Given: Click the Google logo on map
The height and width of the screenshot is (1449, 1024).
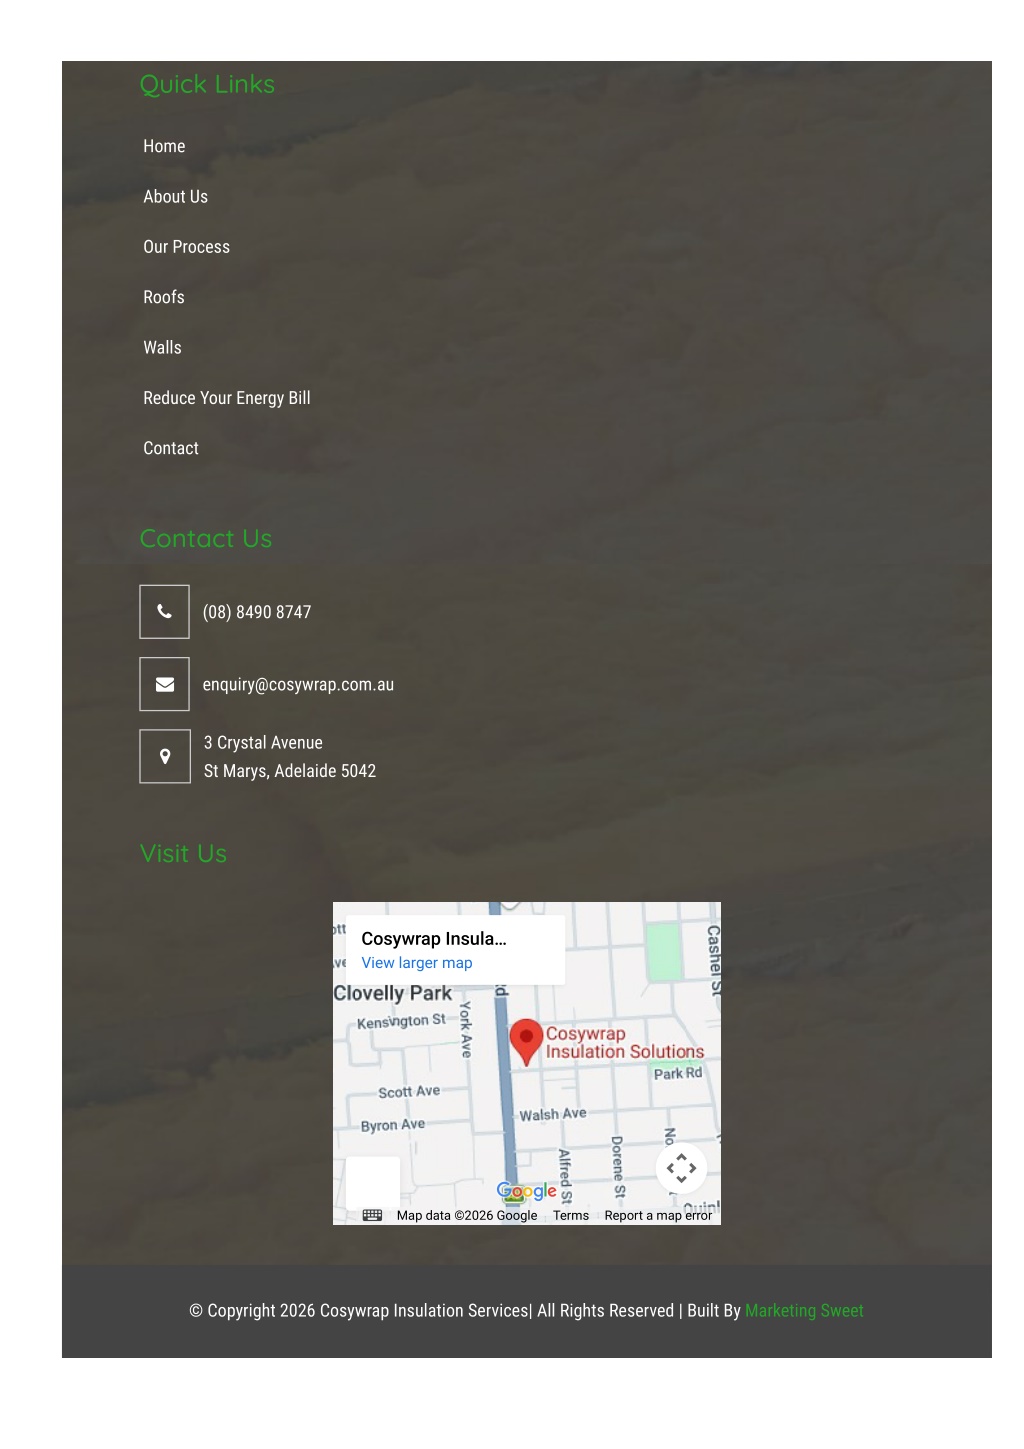Looking at the screenshot, I should [x=526, y=1191].
